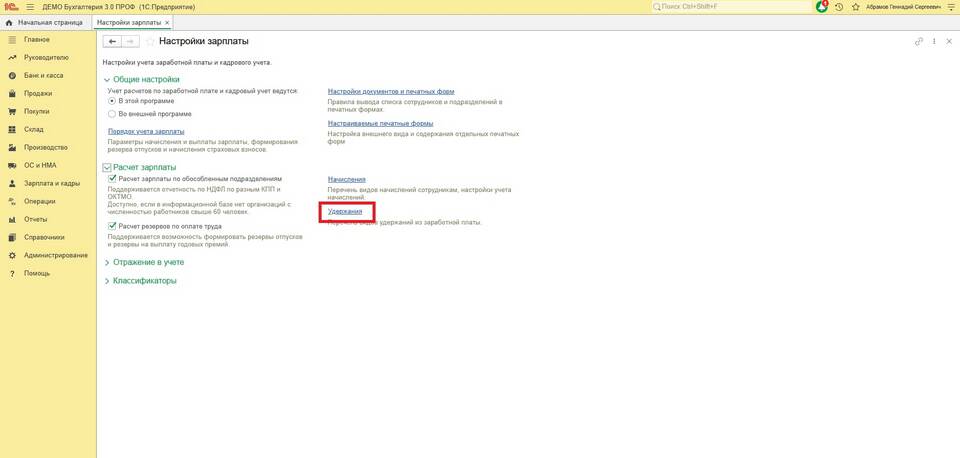
Task: Click the hamburger main menu icon
Action: [x=29, y=7]
